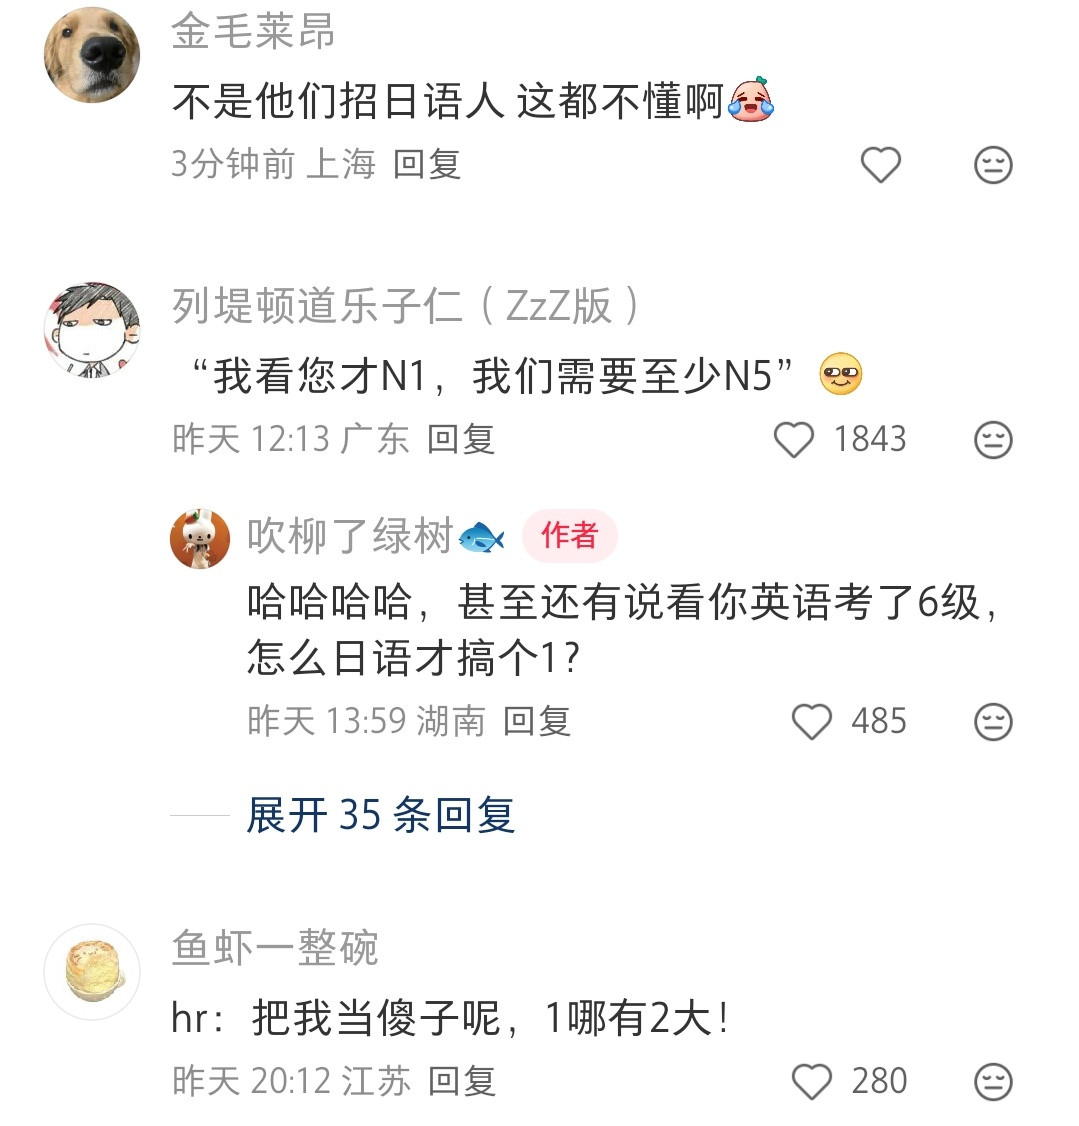Click the heart next to 280

click(810, 1081)
